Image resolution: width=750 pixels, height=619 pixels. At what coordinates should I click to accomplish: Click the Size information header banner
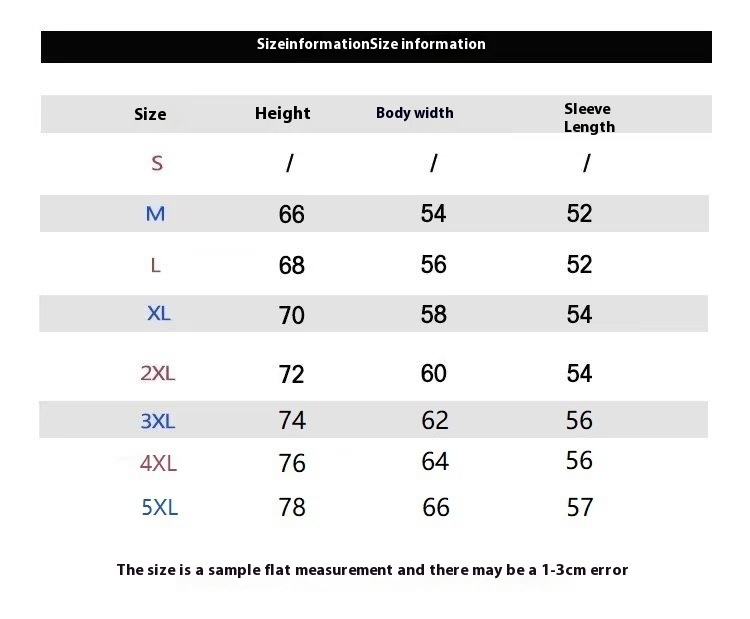click(376, 46)
